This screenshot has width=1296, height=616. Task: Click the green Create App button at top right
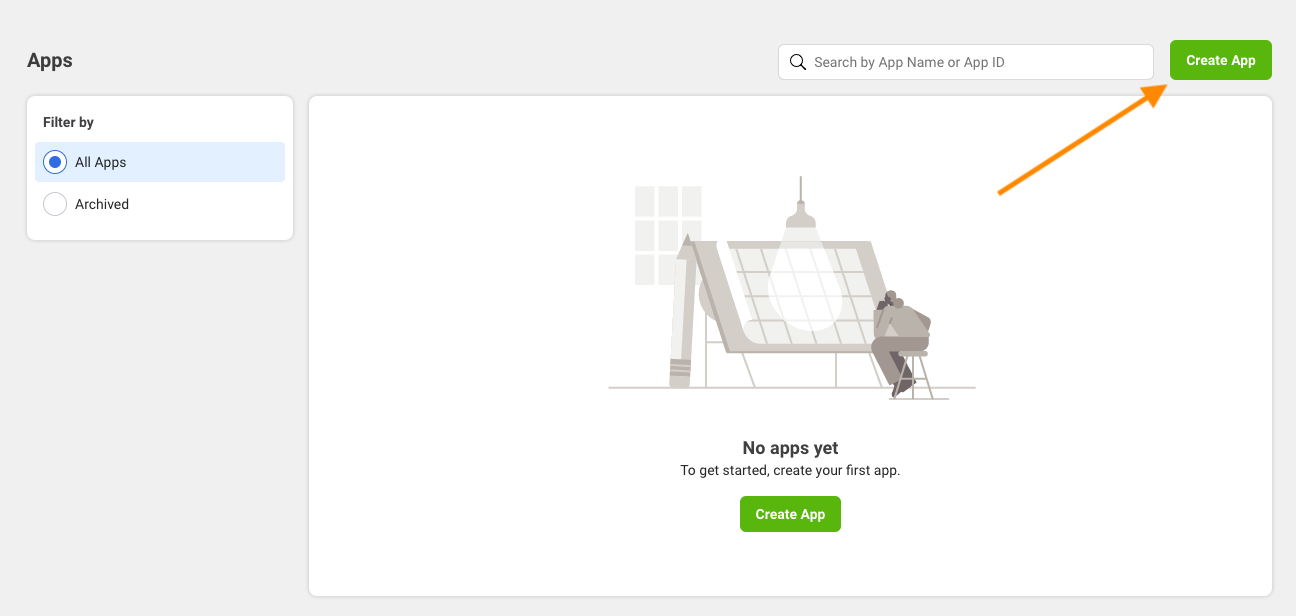coord(1221,60)
